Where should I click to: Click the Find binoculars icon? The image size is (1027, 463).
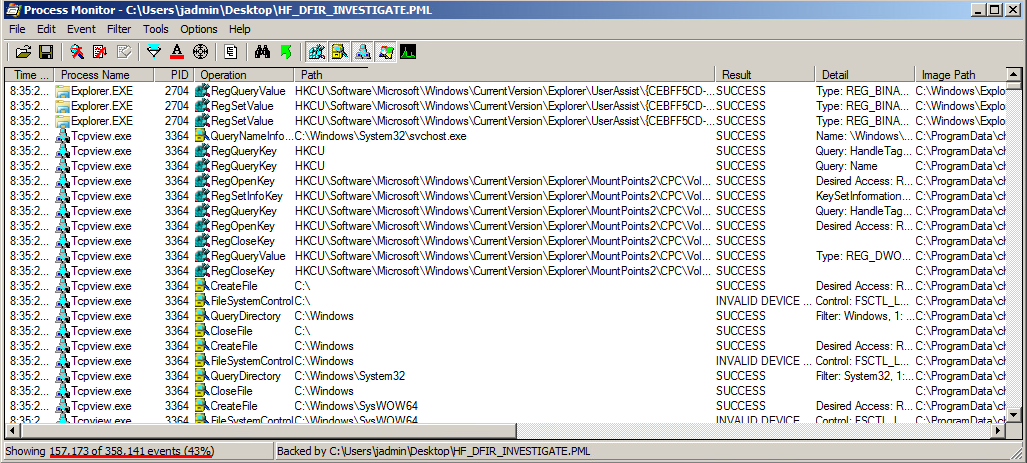263,52
